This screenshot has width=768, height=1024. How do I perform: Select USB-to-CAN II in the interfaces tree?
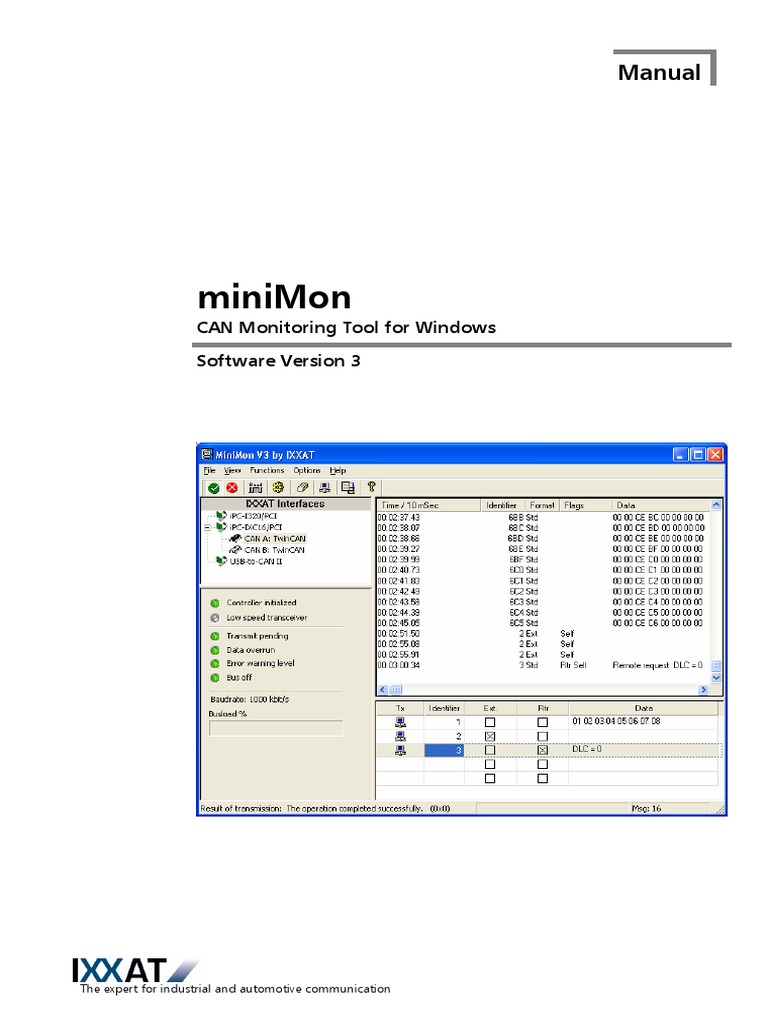coord(256,561)
